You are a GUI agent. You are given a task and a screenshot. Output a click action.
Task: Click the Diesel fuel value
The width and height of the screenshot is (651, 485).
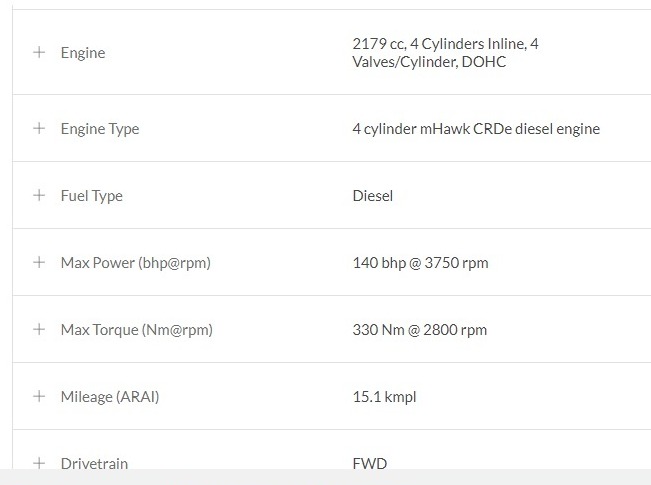pyautogui.click(x=373, y=196)
